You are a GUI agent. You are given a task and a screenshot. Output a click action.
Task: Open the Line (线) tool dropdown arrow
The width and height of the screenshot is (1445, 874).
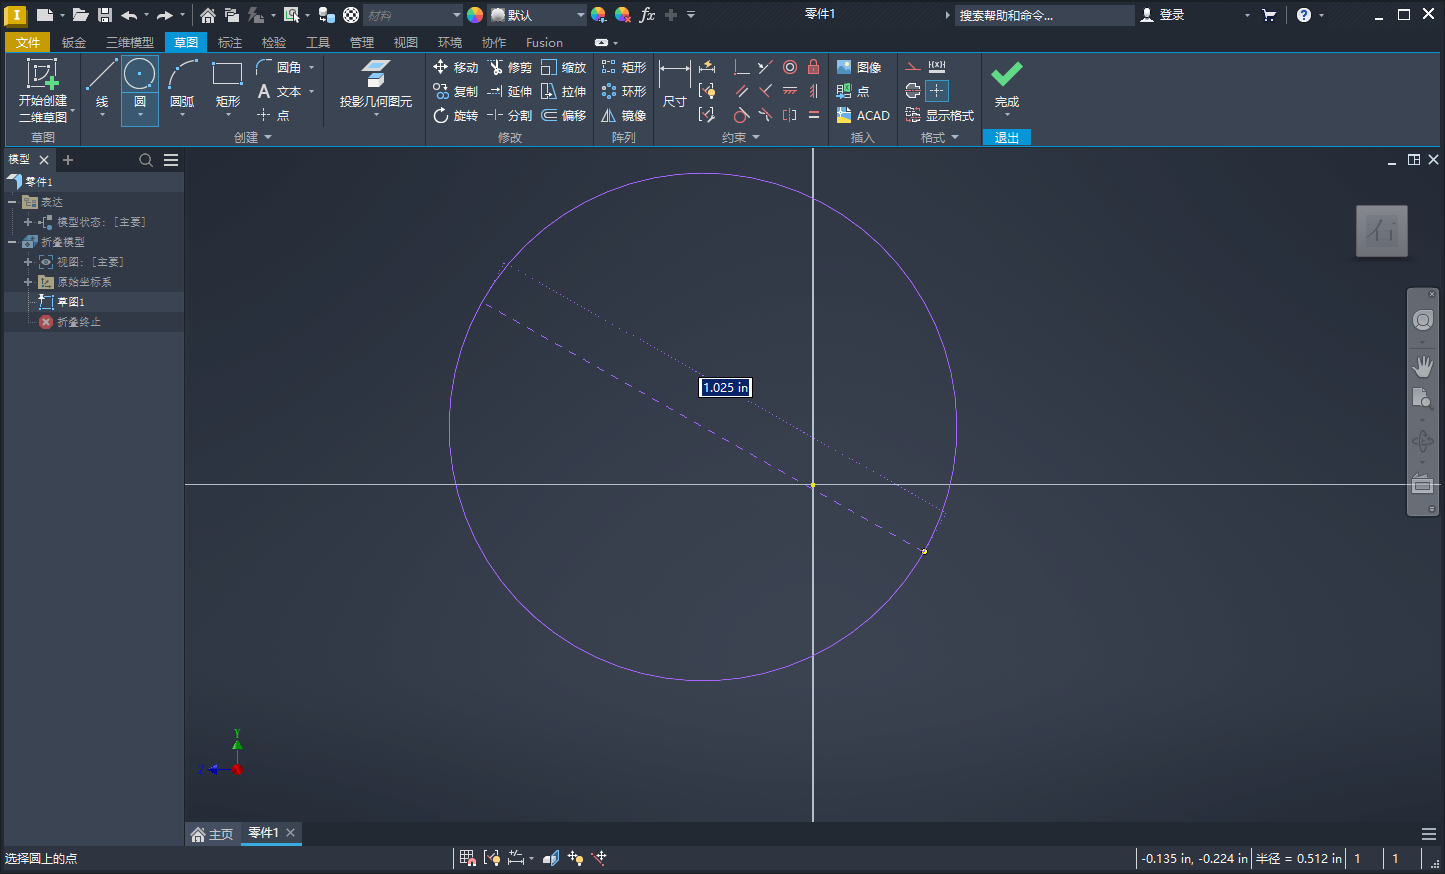(x=102, y=116)
